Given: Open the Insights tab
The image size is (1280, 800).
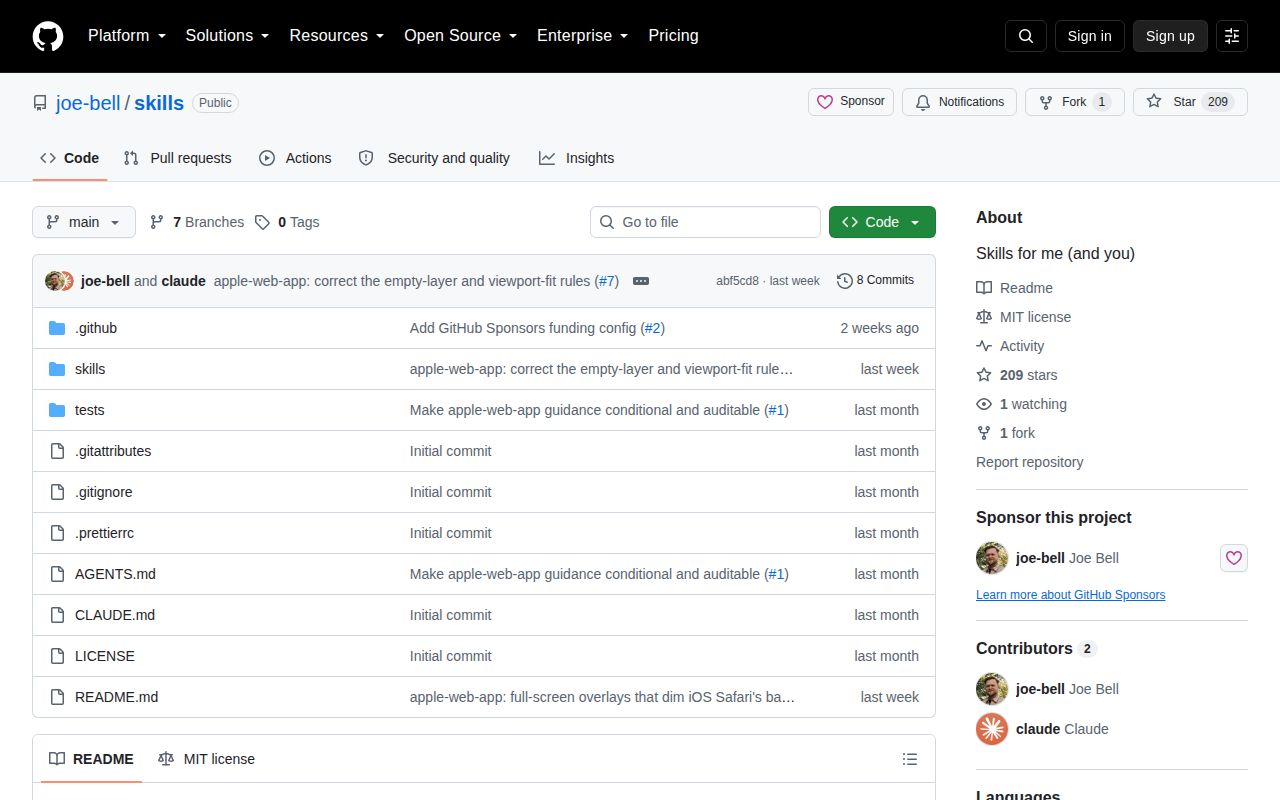Looking at the screenshot, I should pyautogui.click(x=576, y=158).
